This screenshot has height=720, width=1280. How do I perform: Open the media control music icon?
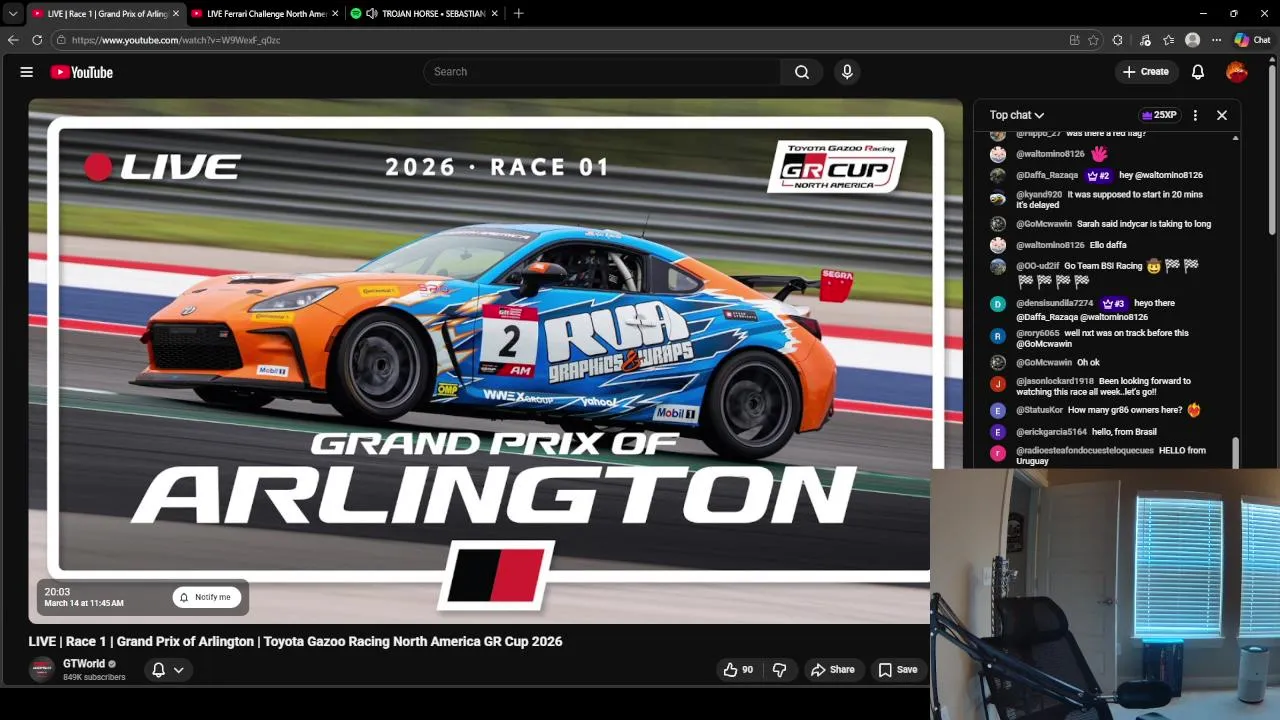pos(1145,40)
